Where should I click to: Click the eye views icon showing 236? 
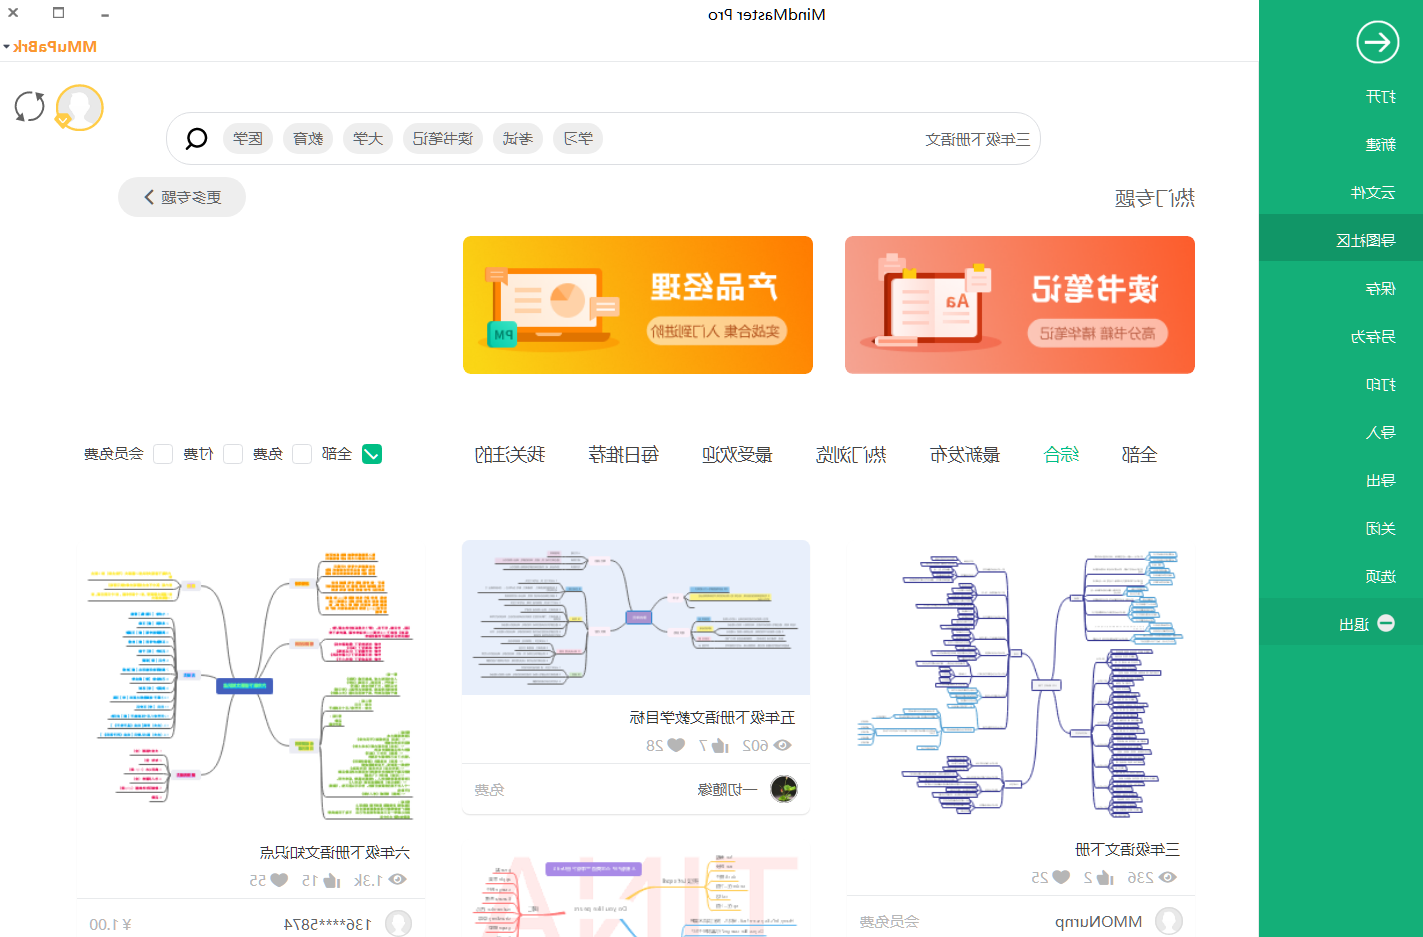pyautogui.click(x=1167, y=877)
